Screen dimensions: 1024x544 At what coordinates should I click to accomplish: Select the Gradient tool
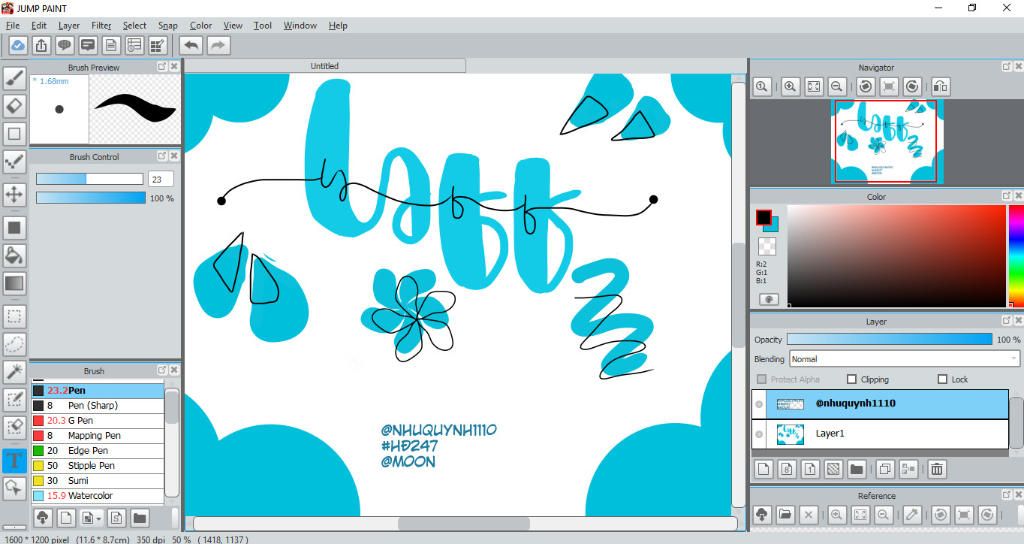pos(14,283)
